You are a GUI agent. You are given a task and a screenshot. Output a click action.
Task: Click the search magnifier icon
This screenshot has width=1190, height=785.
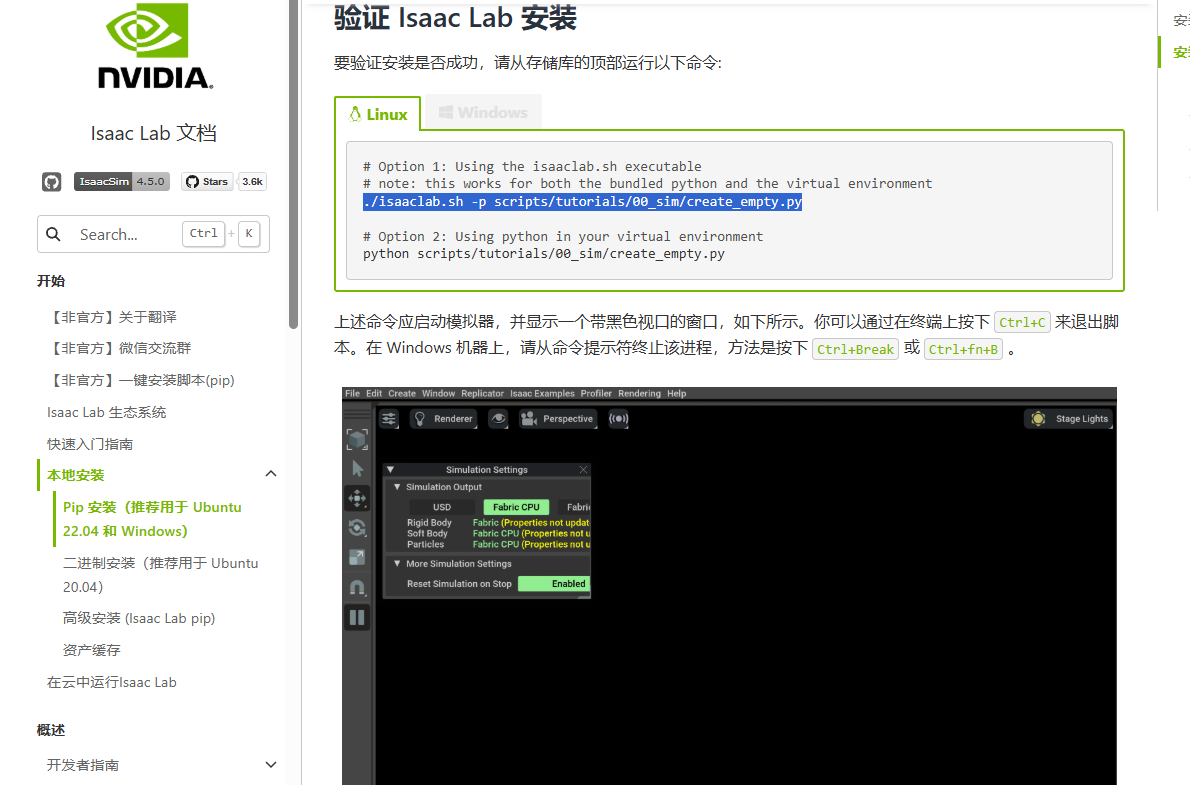53,234
